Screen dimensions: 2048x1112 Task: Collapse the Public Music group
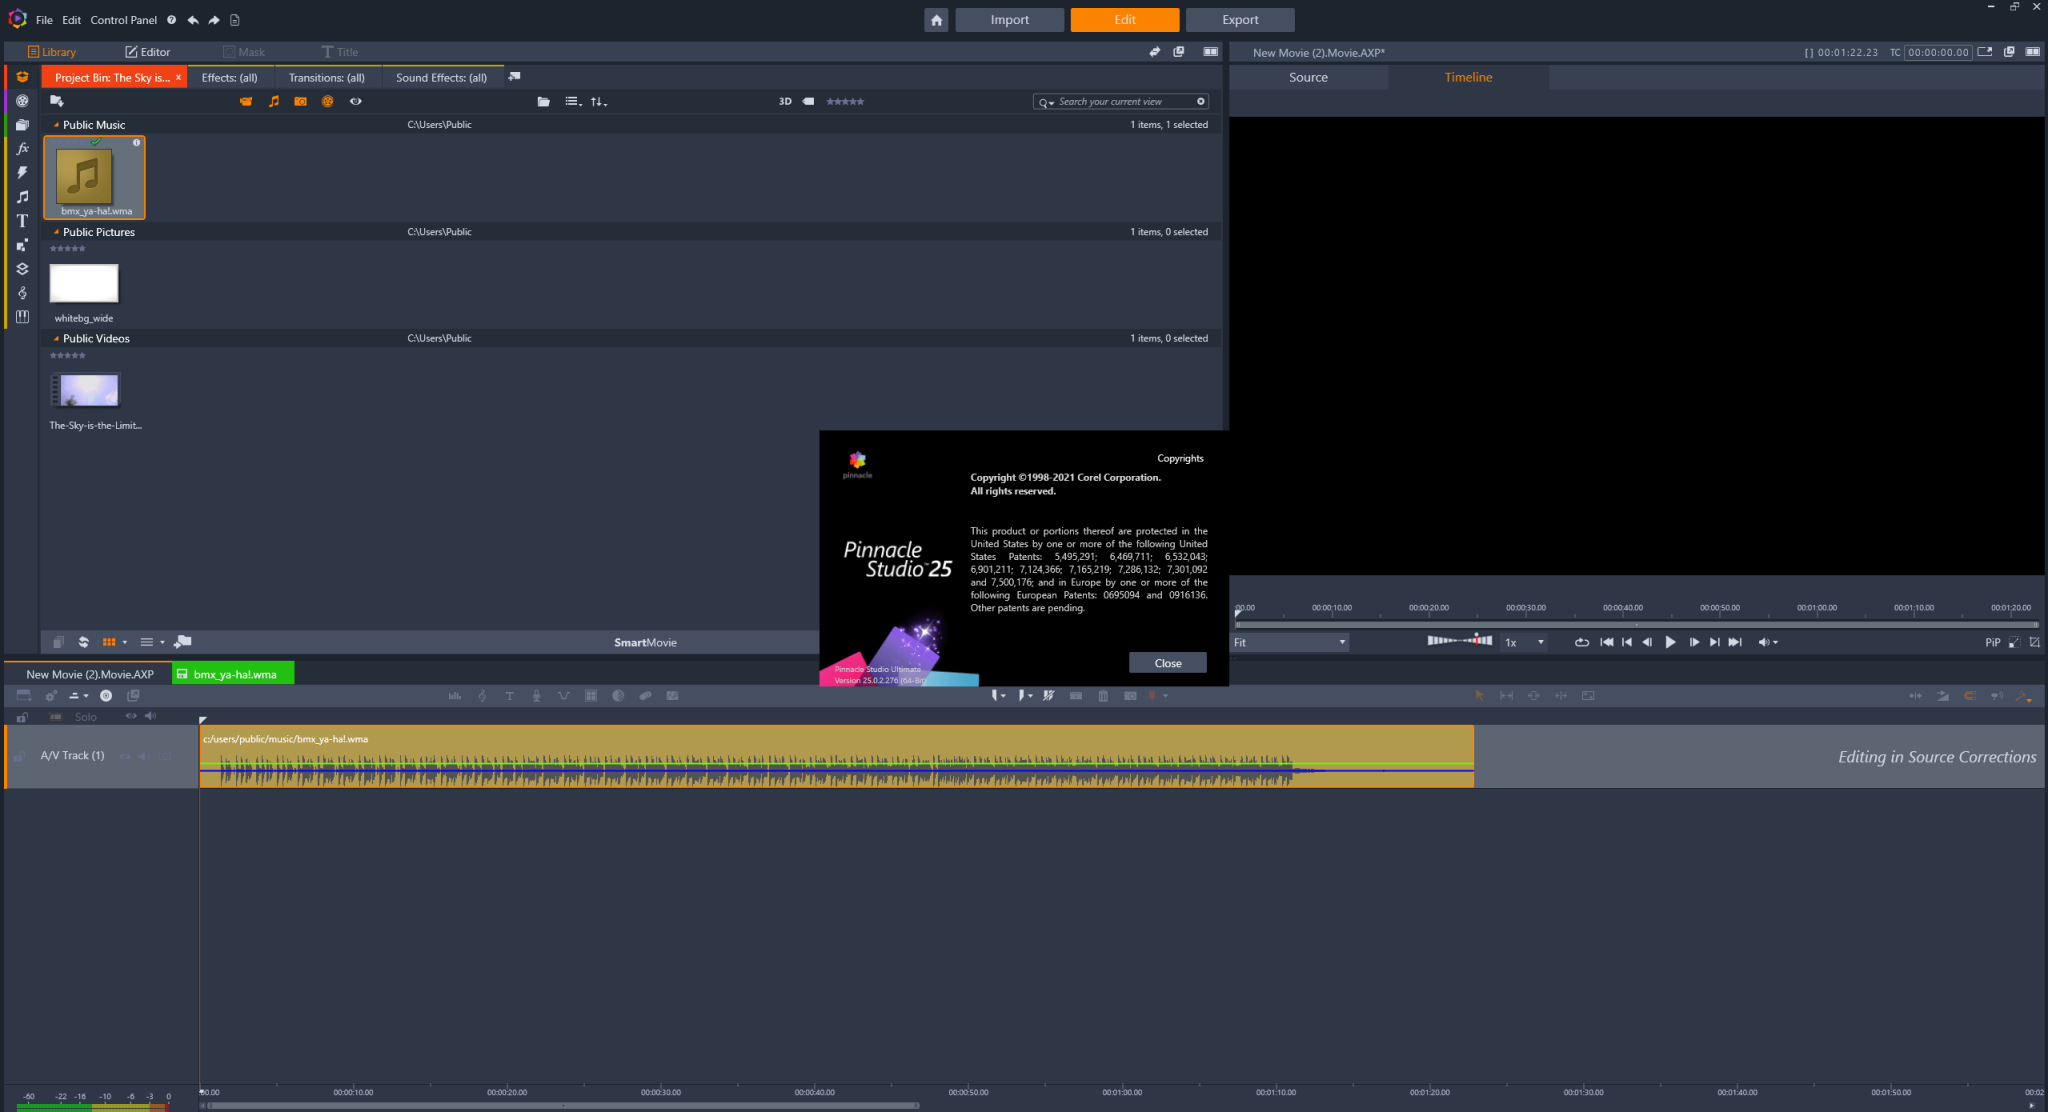(56, 125)
